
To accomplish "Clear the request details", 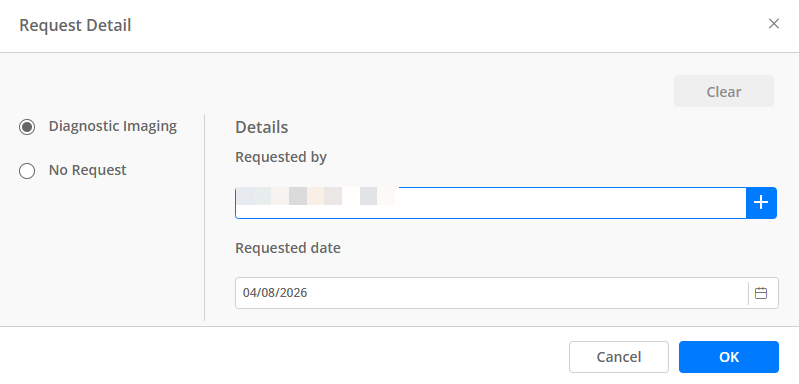I will pos(724,92).
